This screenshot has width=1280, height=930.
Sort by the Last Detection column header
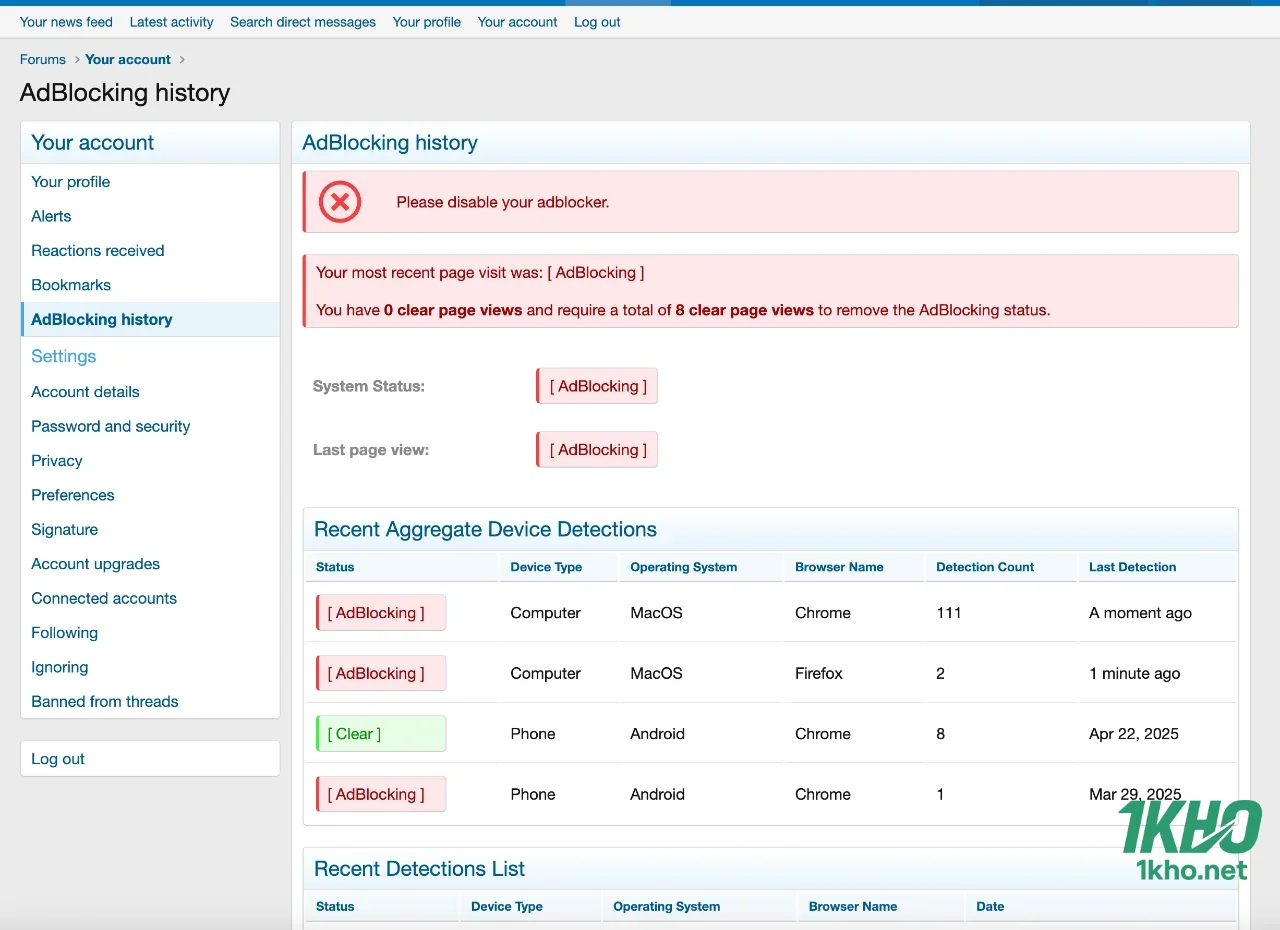tap(1132, 567)
